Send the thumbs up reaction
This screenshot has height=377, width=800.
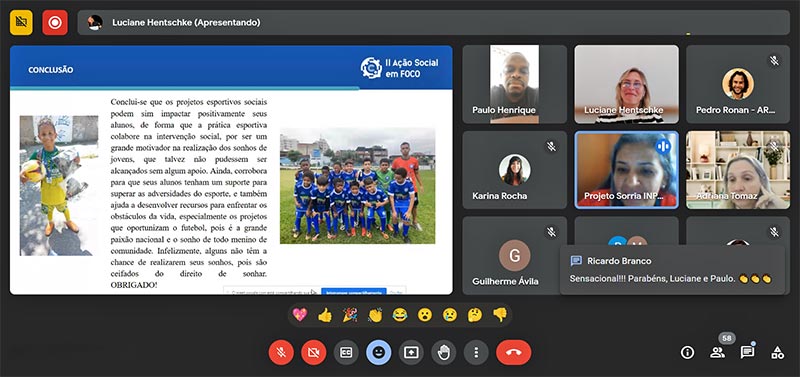(325, 315)
